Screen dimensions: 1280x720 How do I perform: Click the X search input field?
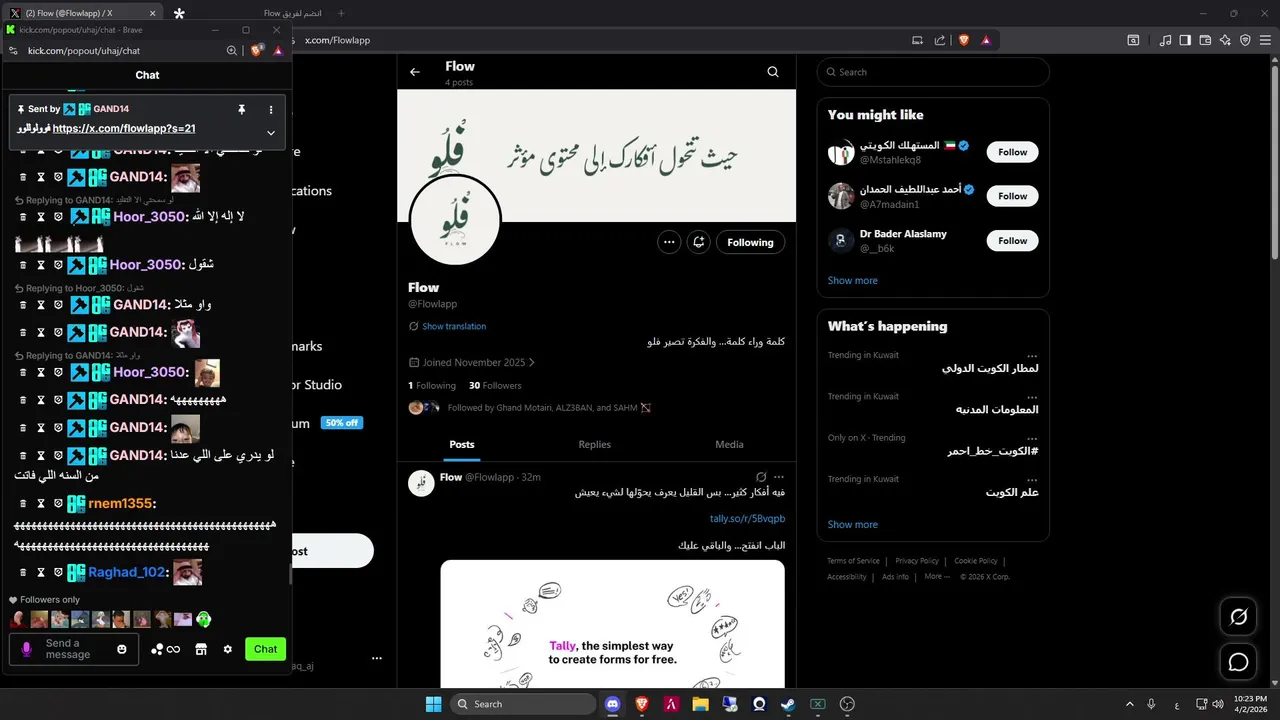[933, 72]
